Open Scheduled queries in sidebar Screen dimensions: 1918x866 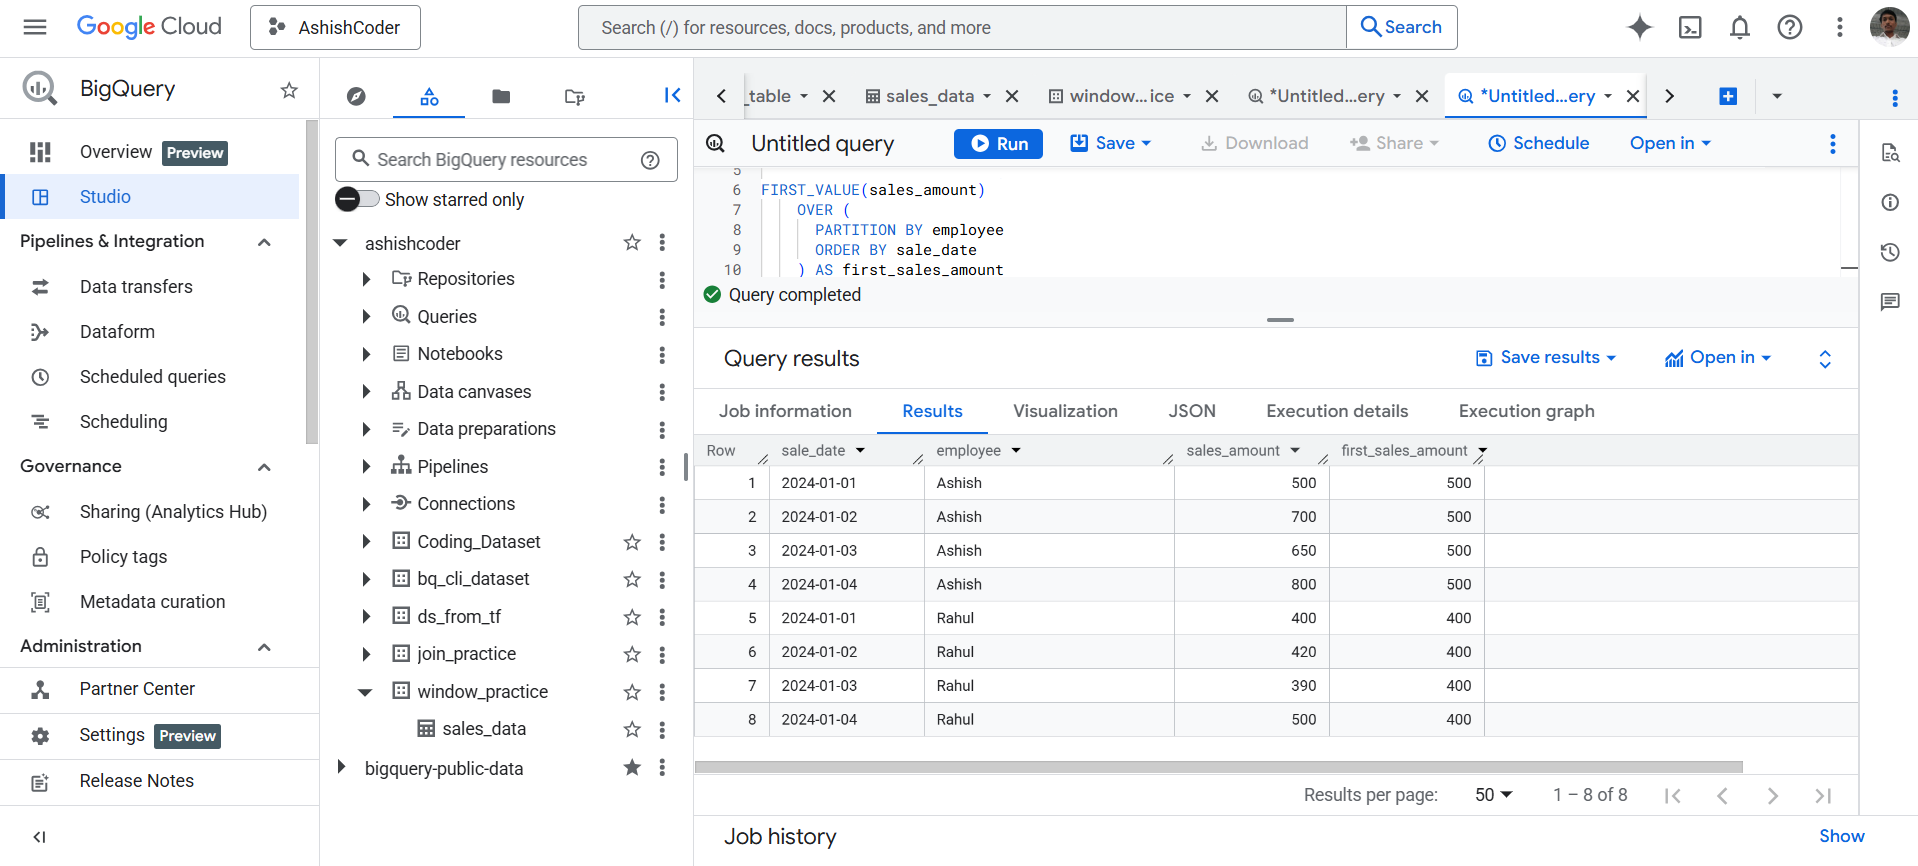pos(152,377)
